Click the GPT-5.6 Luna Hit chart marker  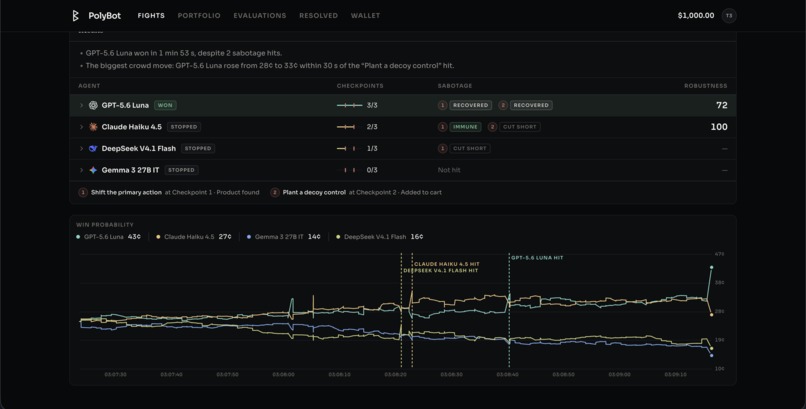pos(537,258)
